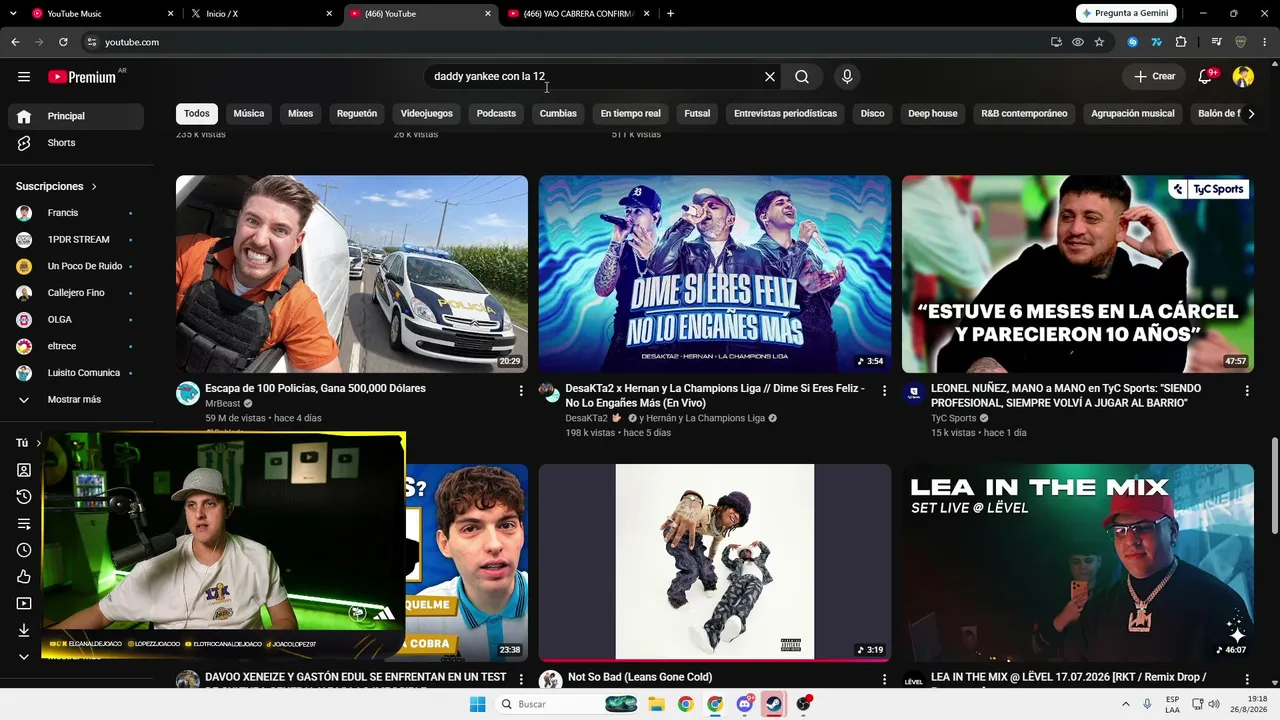Select the Música filter chip
The height and width of the screenshot is (720, 1280).
(249, 114)
